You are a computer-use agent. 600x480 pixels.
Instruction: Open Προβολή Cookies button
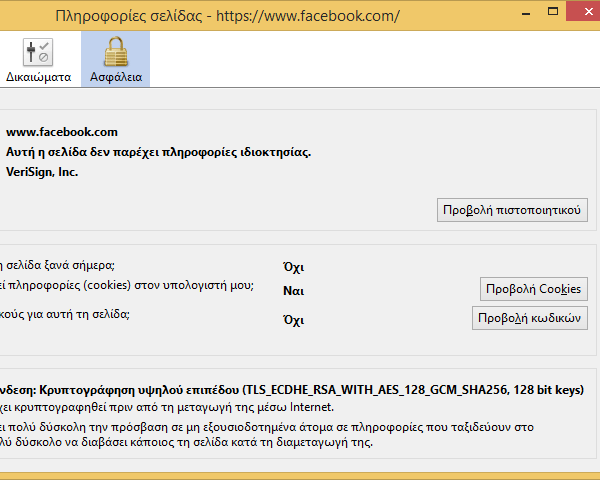click(x=534, y=289)
